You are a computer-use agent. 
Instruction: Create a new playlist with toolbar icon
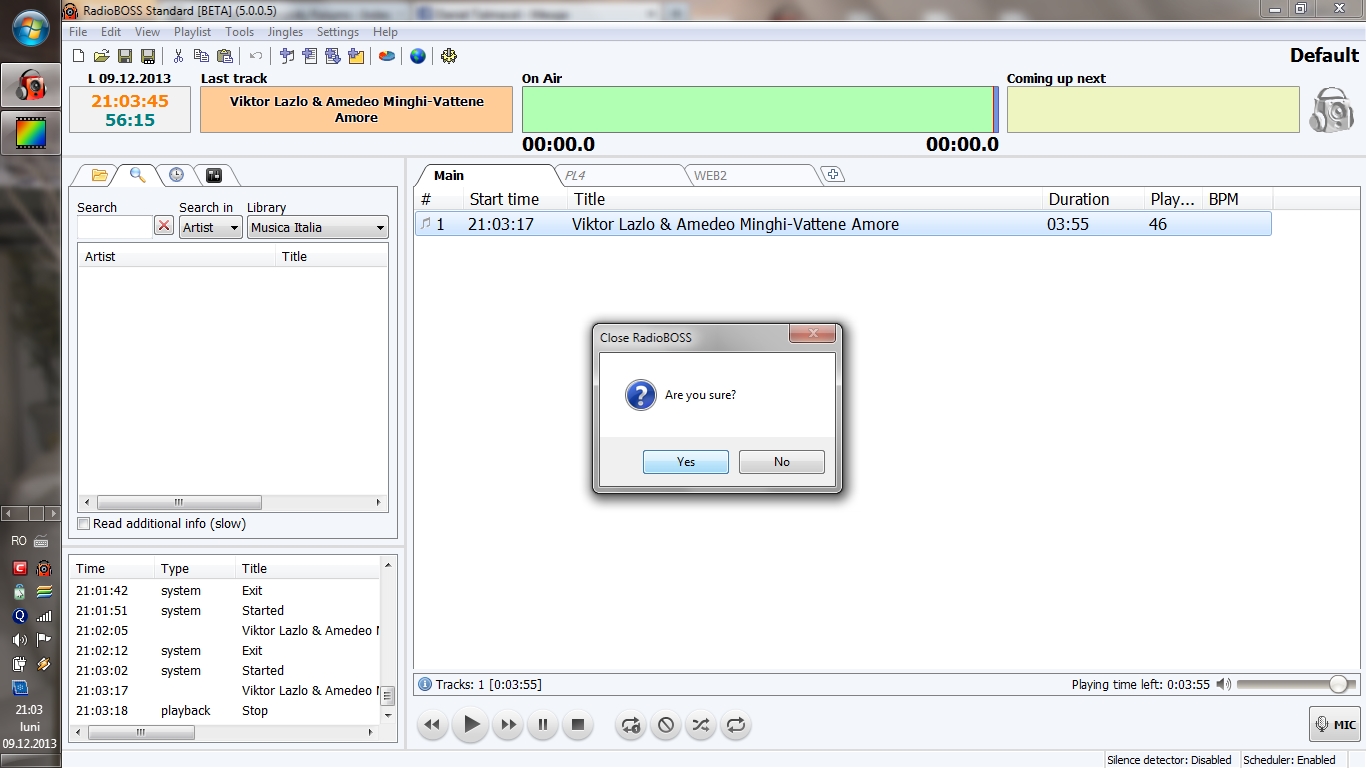tap(78, 56)
